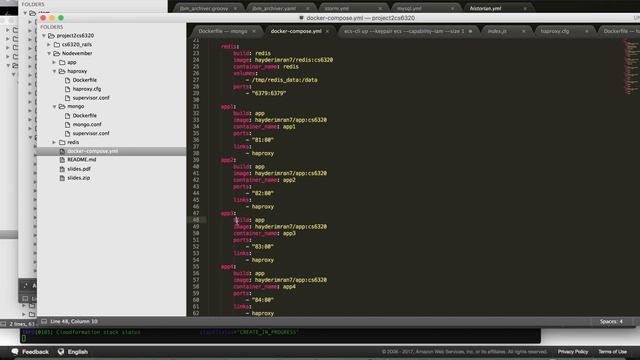Image resolution: width=640 pixels, height=360 pixels.
Task: Click the /tmp/redis_data:/data volume line
Action: click(x=284, y=80)
